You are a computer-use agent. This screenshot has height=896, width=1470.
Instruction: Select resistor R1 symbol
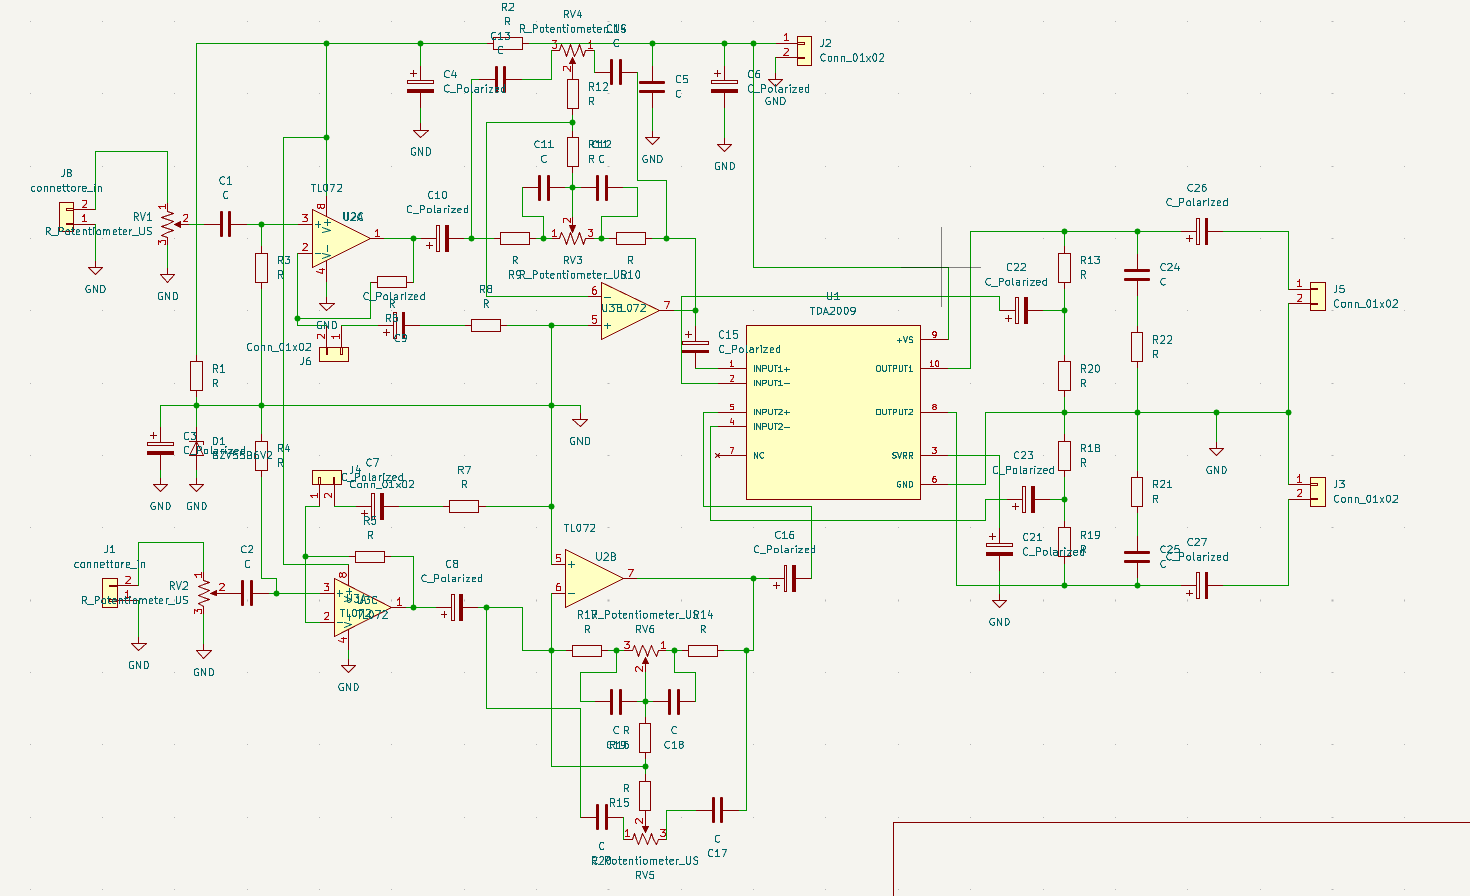click(196, 376)
